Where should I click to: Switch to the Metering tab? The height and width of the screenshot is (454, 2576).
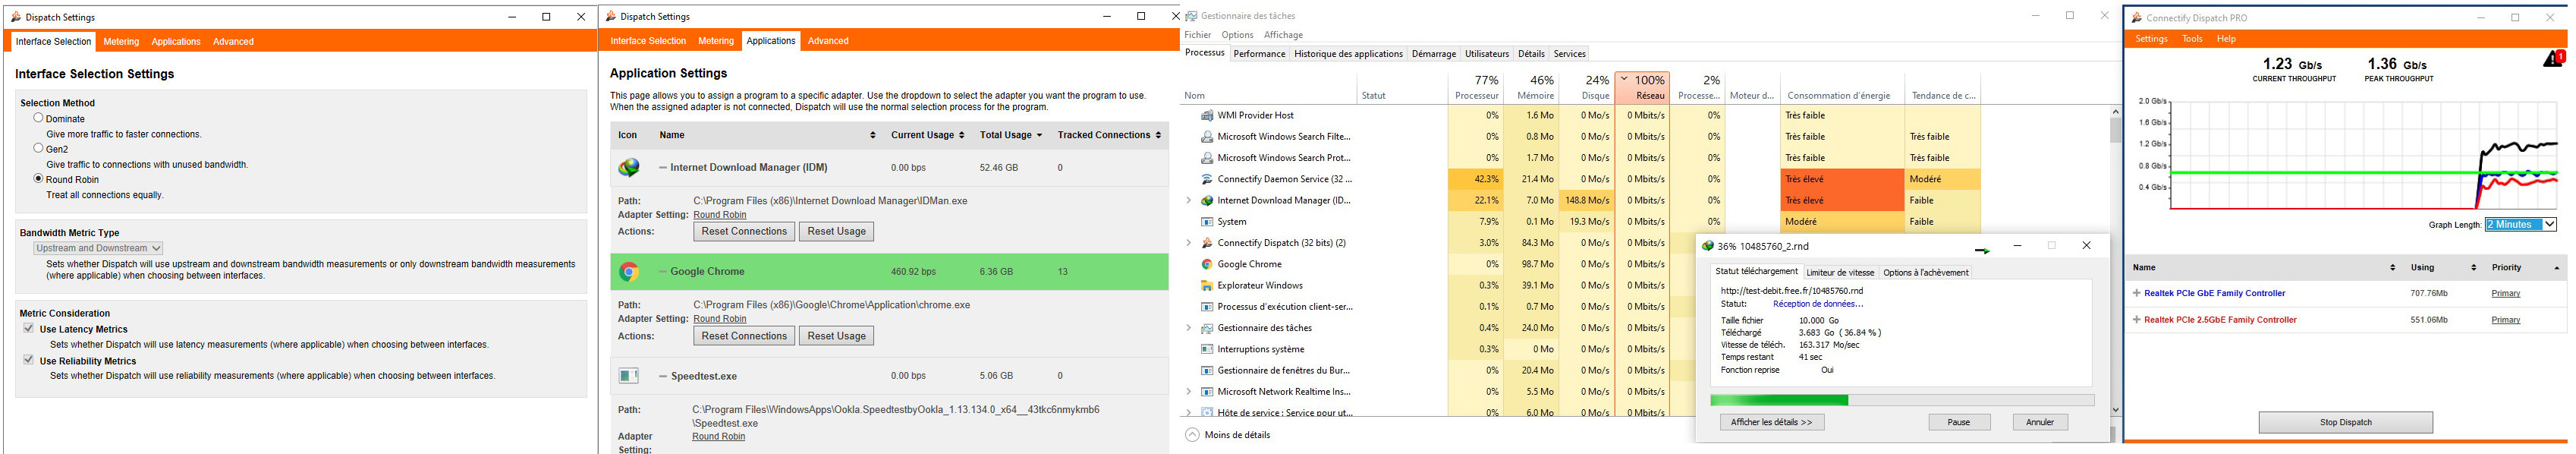pos(121,42)
